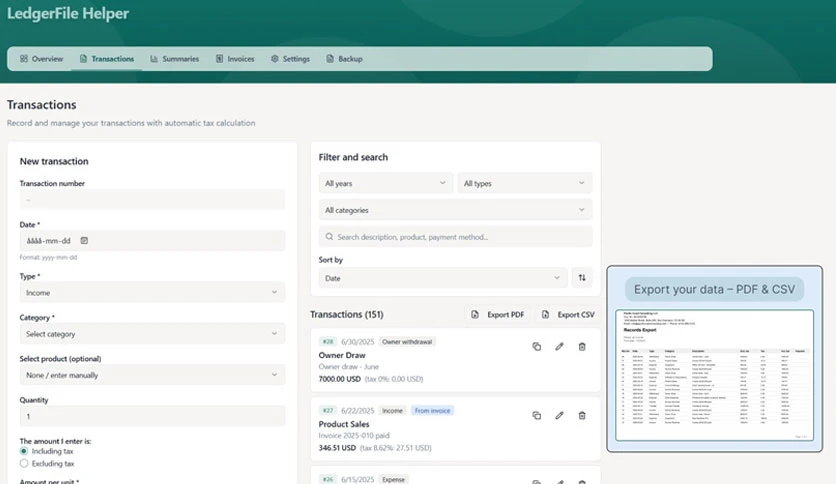
Task: Open the Select product dropdown
Action: point(152,375)
